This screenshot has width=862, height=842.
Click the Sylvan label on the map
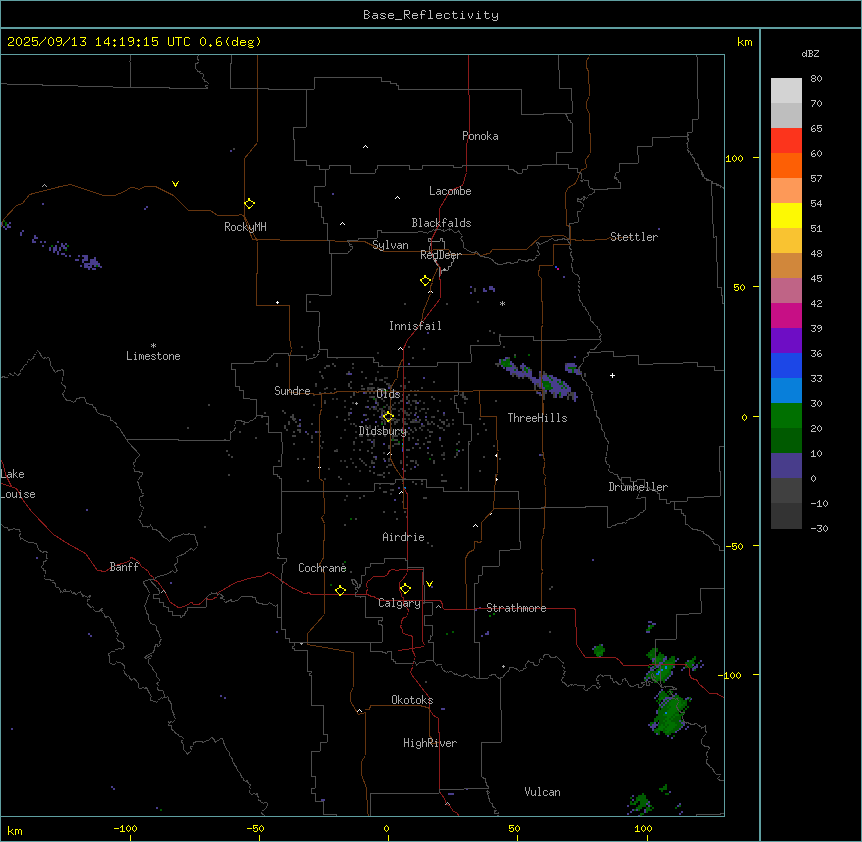pos(390,245)
